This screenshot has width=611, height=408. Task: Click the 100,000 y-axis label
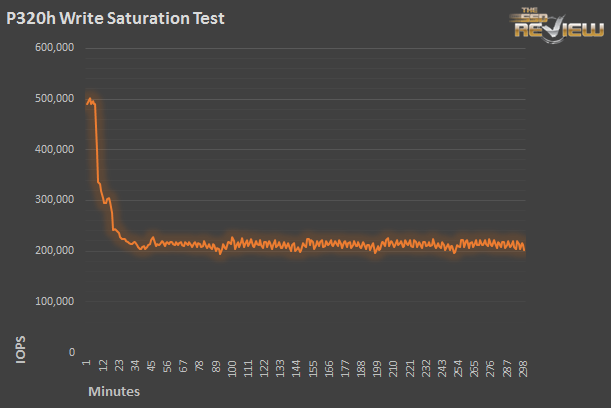tap(55, 301)
